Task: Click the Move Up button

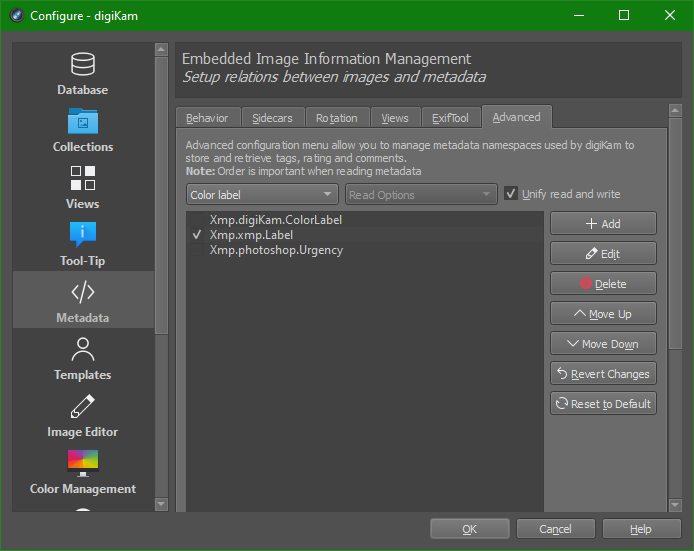Action: click(603, 314)
